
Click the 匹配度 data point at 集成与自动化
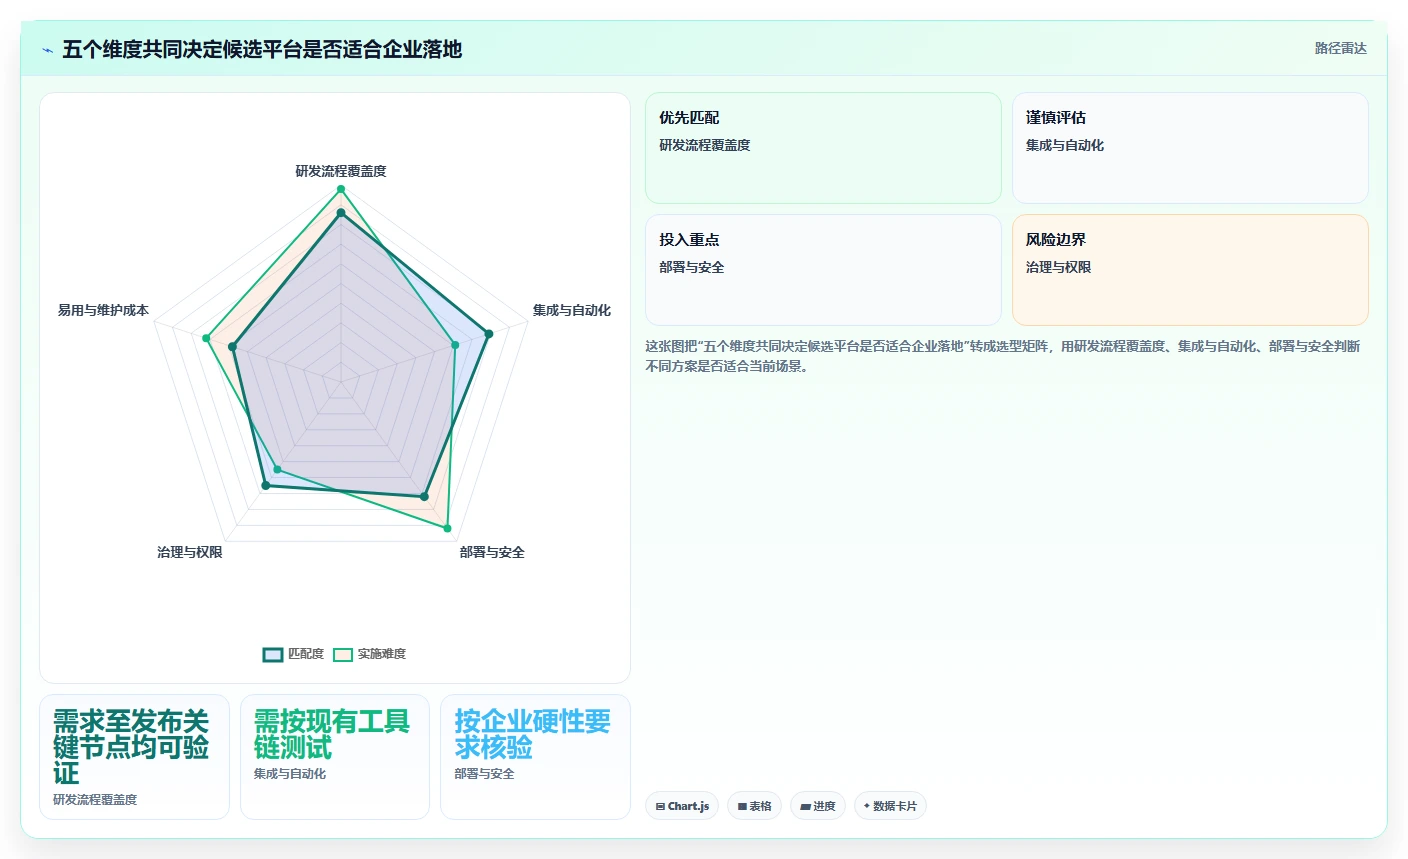coord(488,334)
